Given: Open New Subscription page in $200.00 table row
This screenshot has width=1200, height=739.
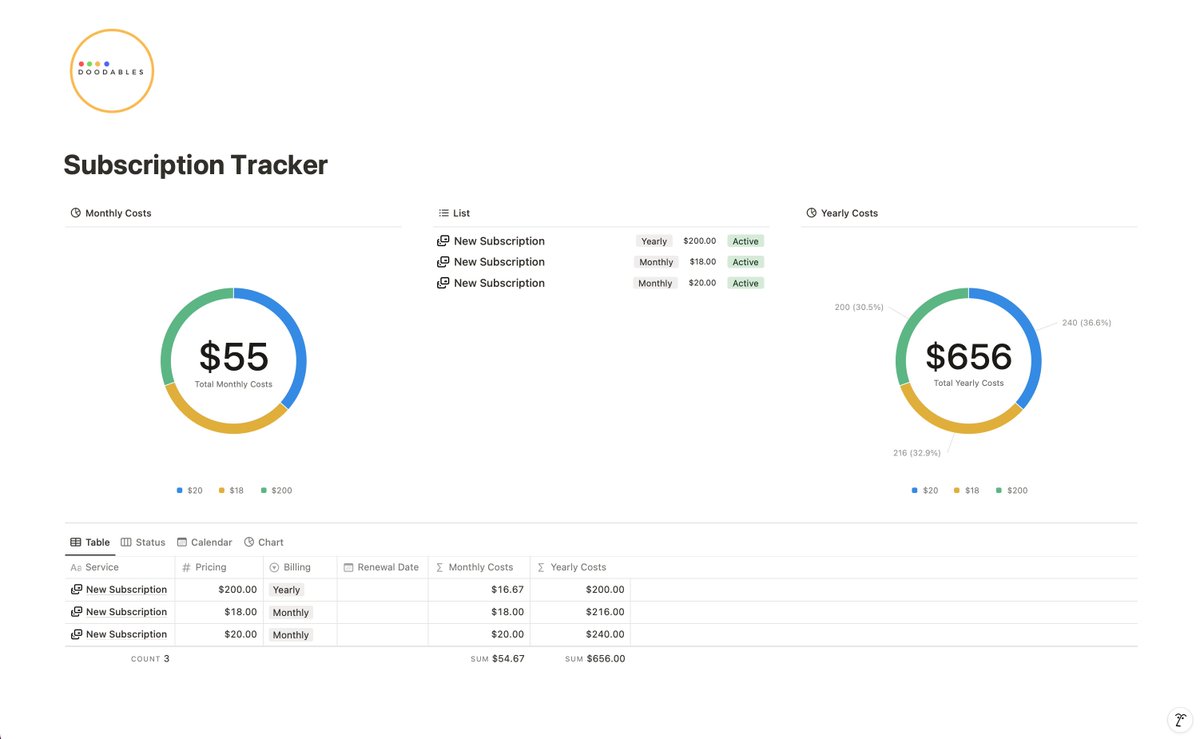Looking at the screenshot, I should coord(126,590).
